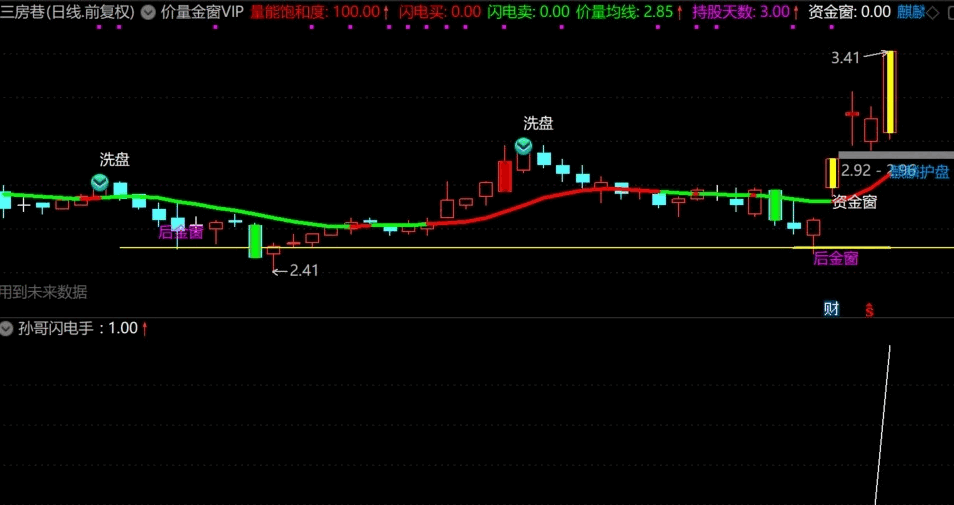Screen dimensions: 954x505
Task: Click the diamond icon next to 麒麟
Action: (932, 12)
